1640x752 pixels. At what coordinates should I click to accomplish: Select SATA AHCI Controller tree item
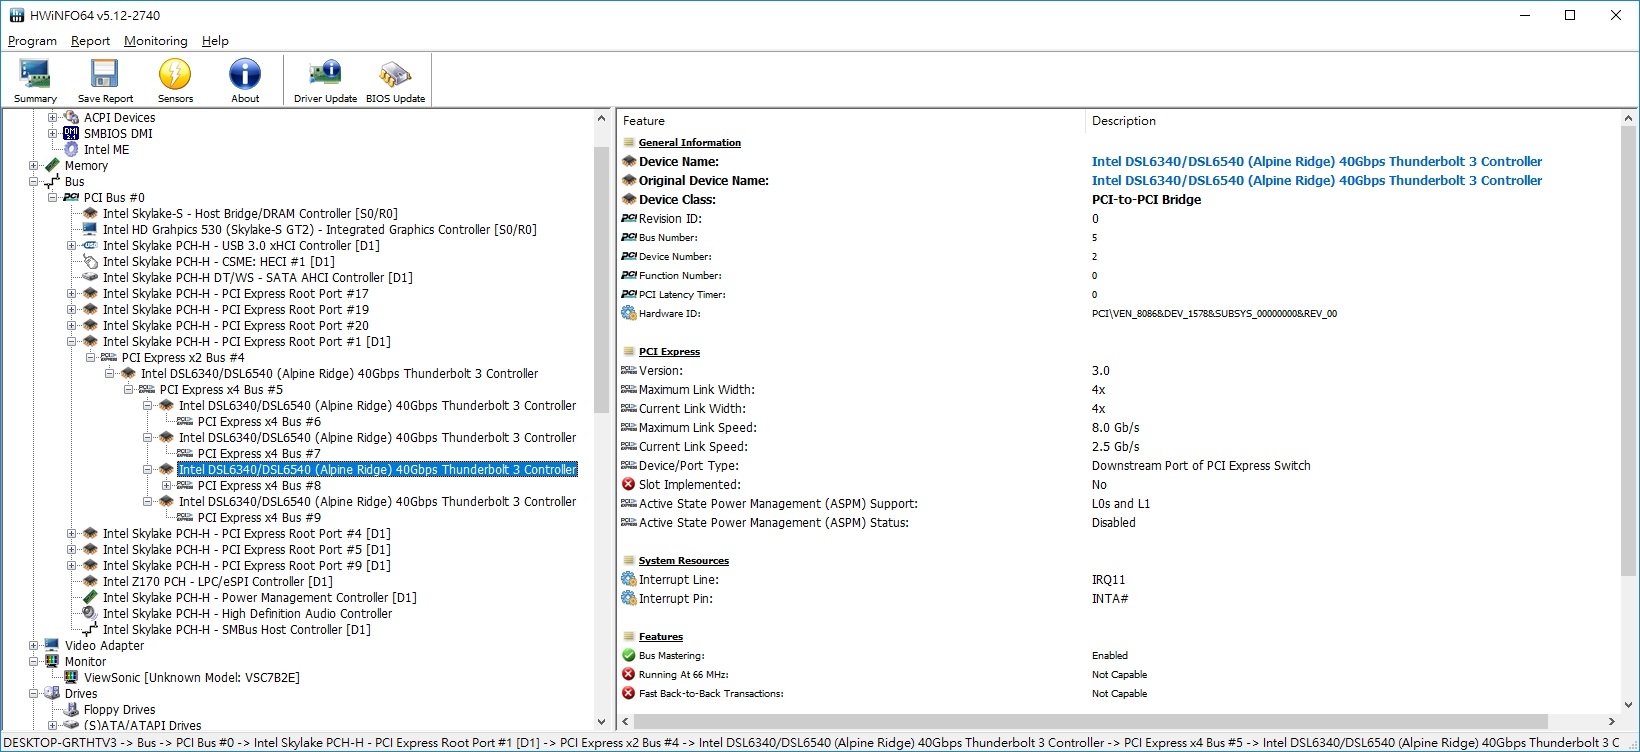[257, 278]
